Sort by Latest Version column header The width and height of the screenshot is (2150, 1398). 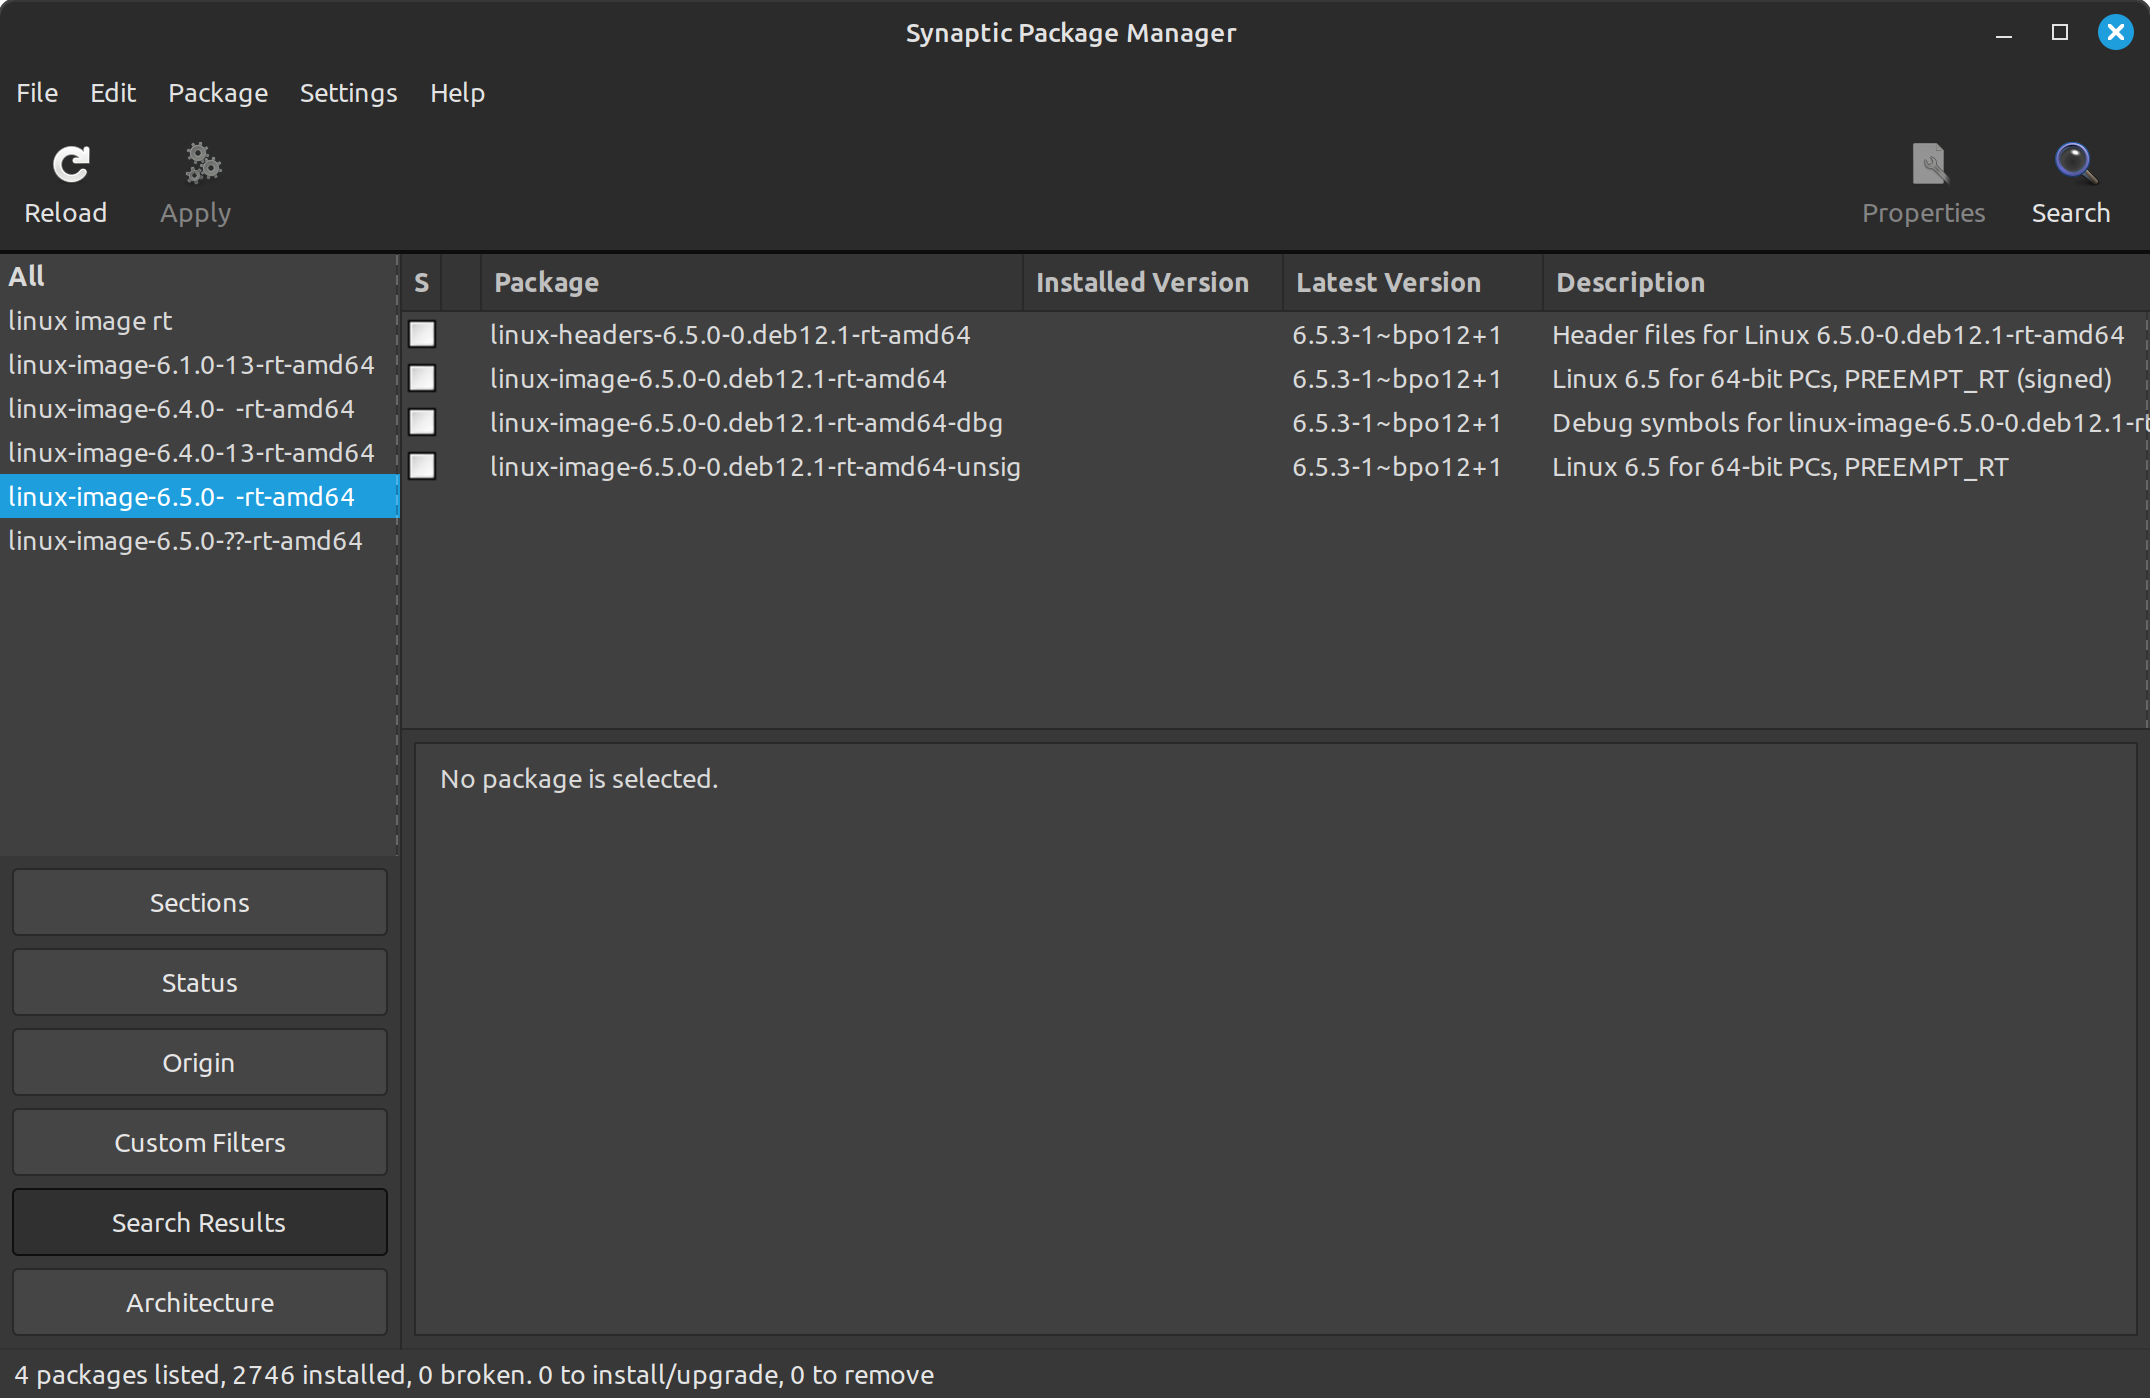1413,283
